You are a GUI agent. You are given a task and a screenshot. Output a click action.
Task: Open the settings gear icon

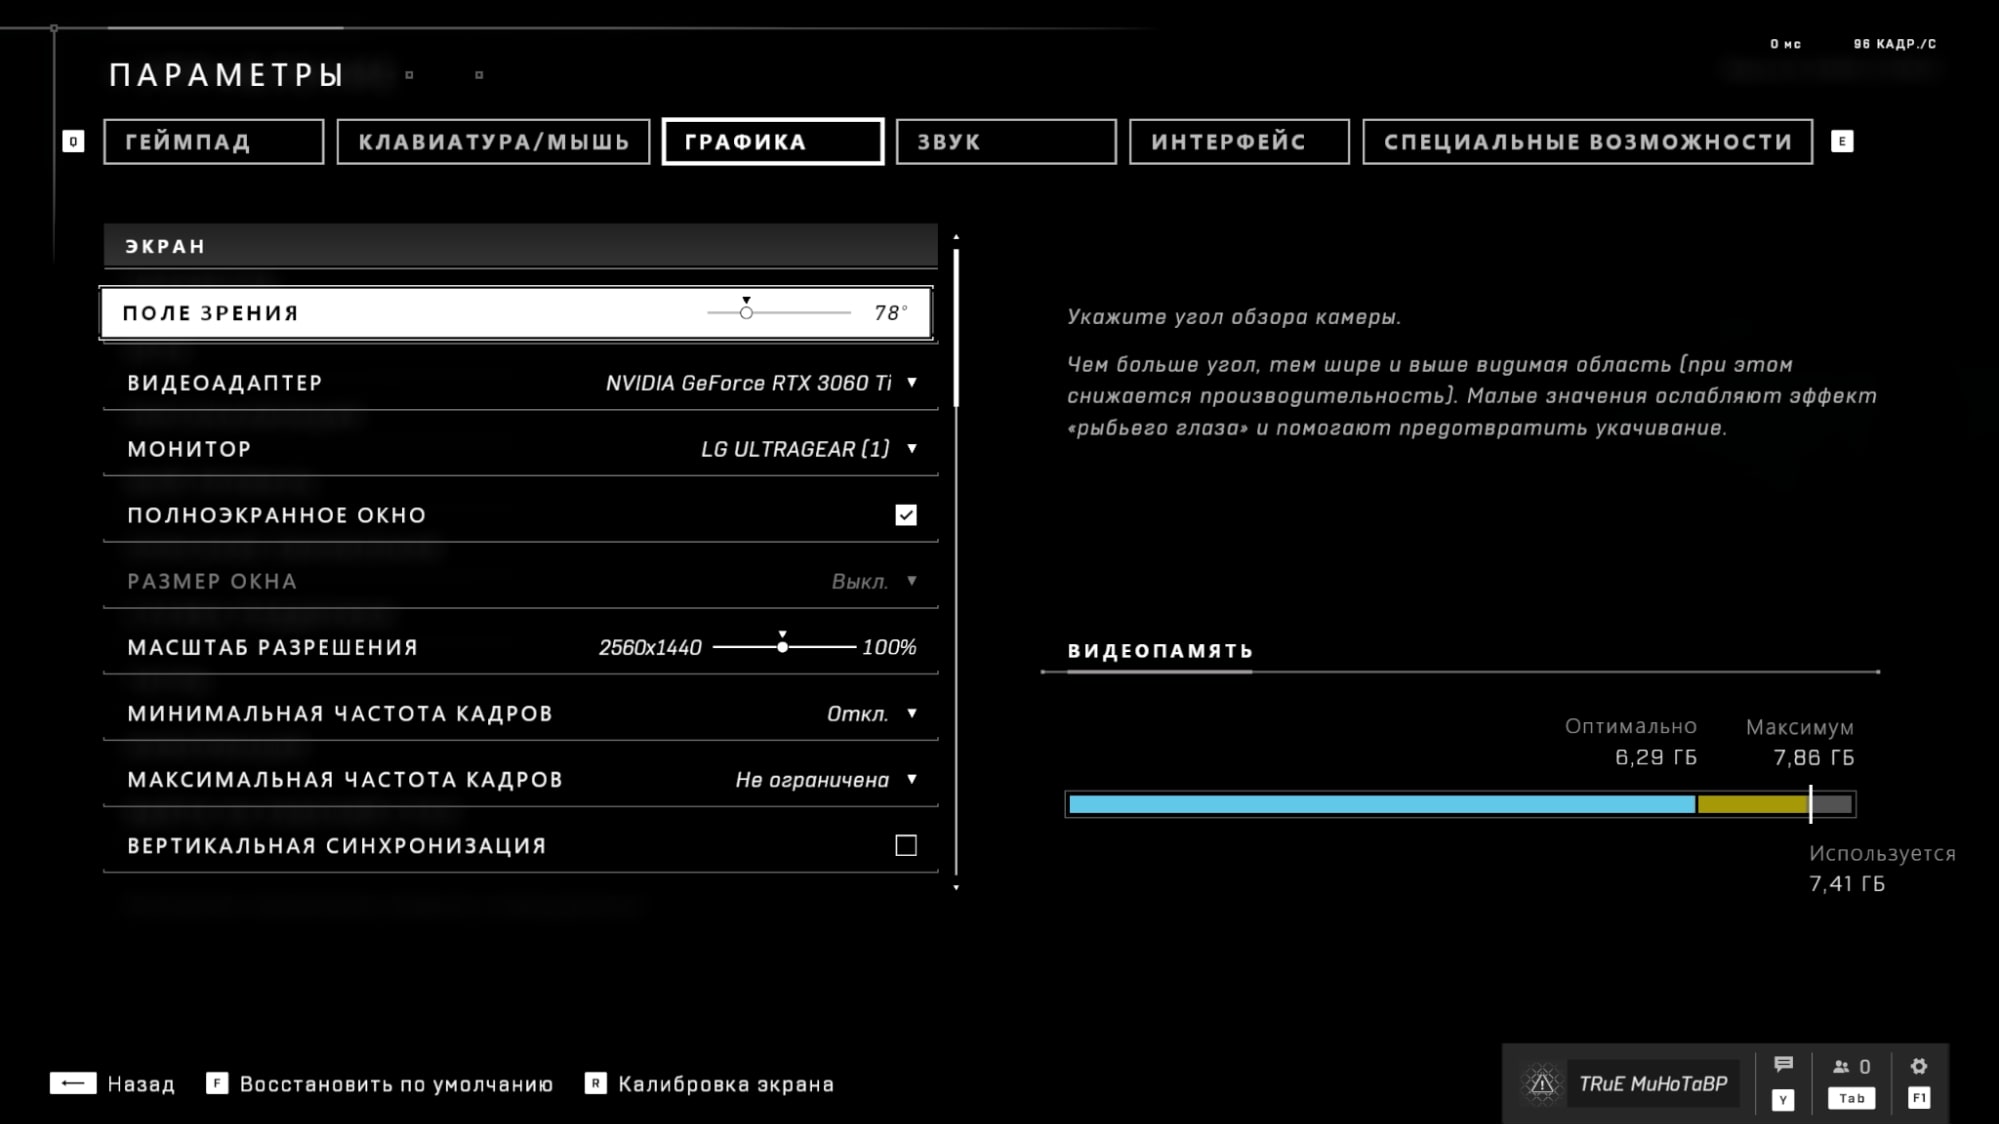[1919, 1066]
